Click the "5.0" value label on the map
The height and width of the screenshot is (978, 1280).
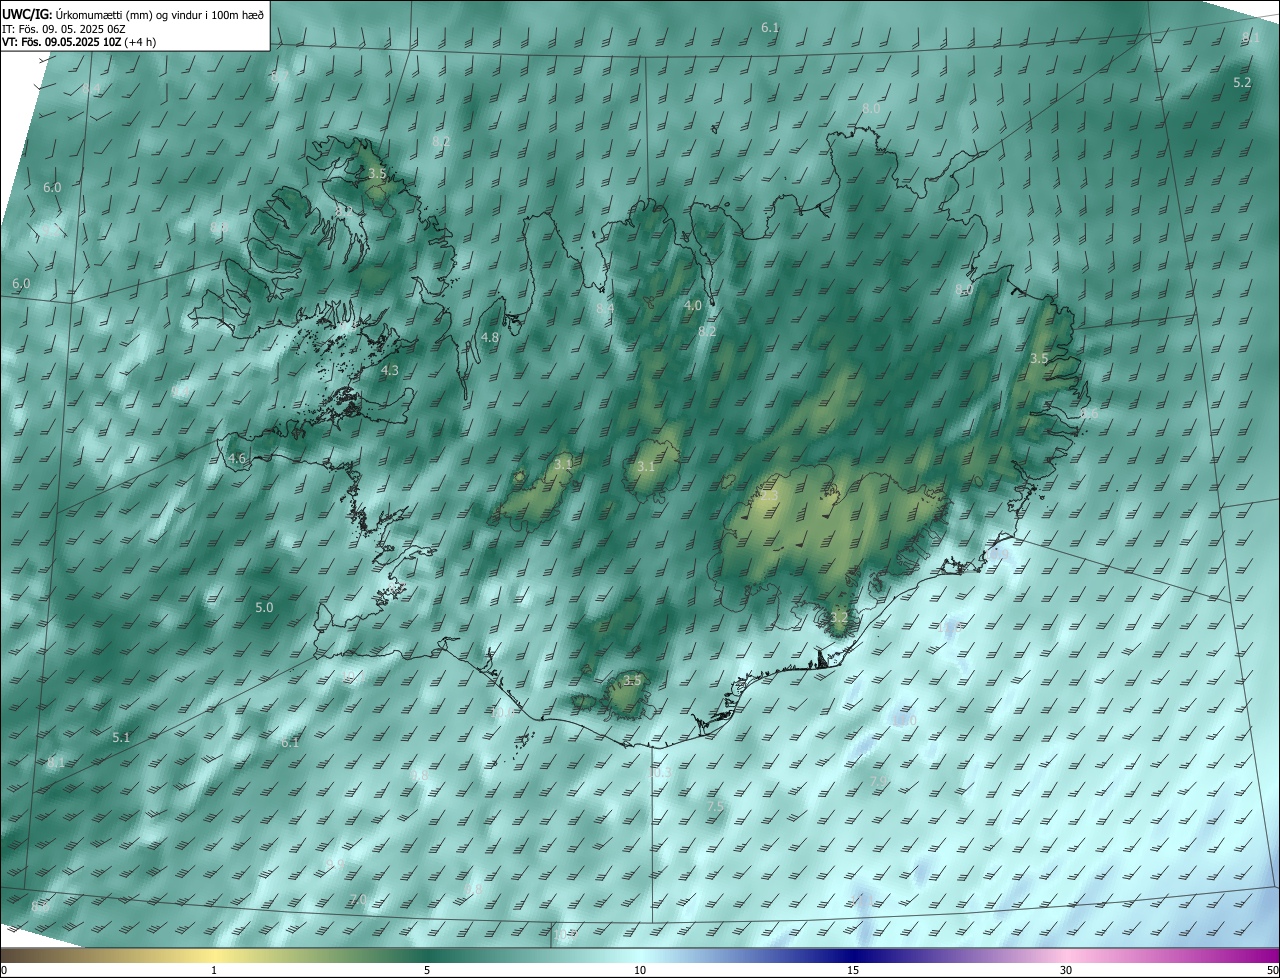264,607
